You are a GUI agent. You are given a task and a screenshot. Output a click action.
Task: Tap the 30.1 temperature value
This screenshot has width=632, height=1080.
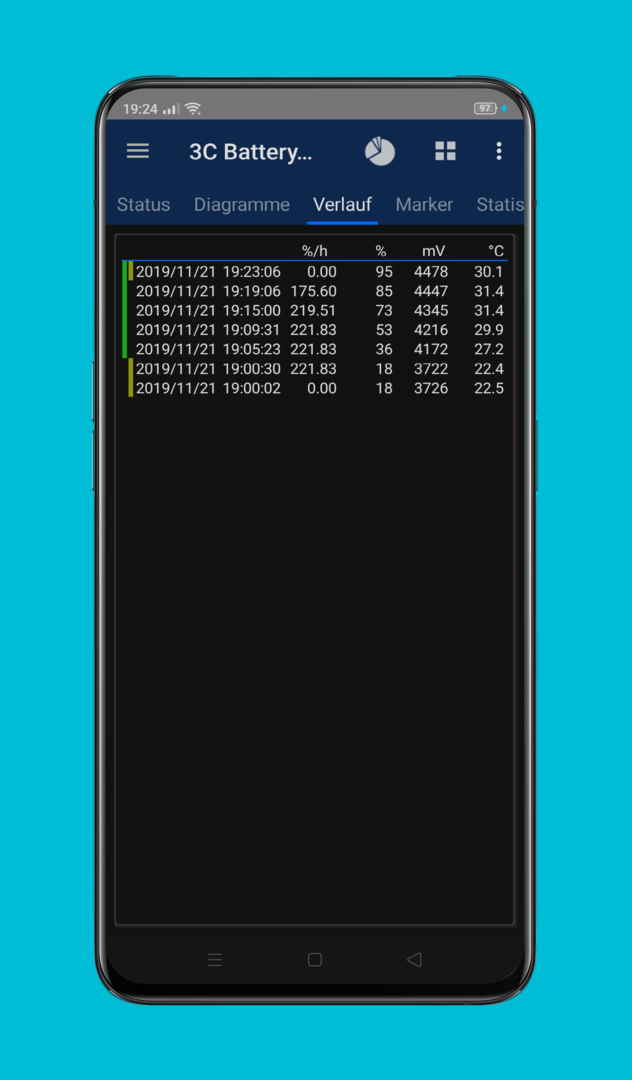[489, 271]
